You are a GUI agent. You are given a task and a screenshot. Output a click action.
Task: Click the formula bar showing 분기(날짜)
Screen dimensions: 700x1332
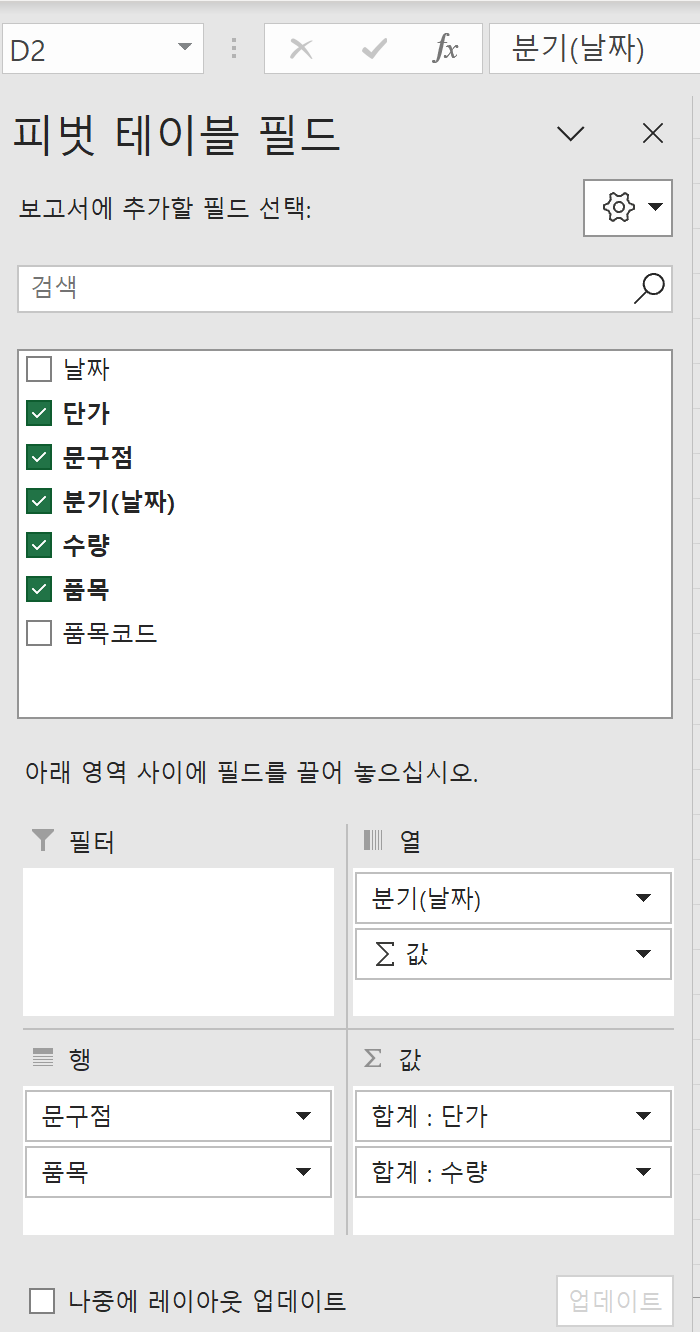[x=590, y=49]
